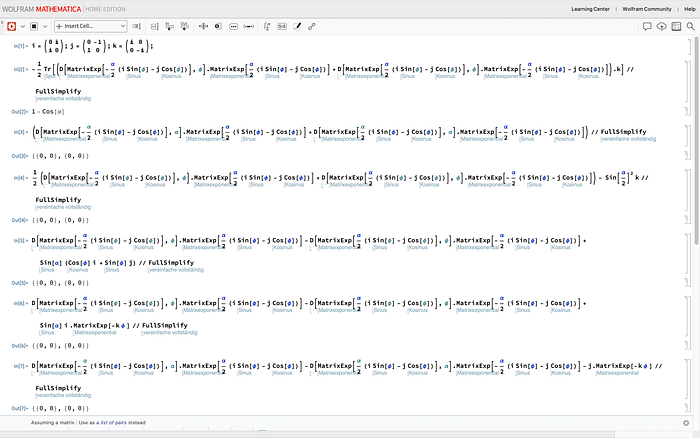
Task: Click 'FullSimplify' in the In[7] cell
Action: point(58,388)
